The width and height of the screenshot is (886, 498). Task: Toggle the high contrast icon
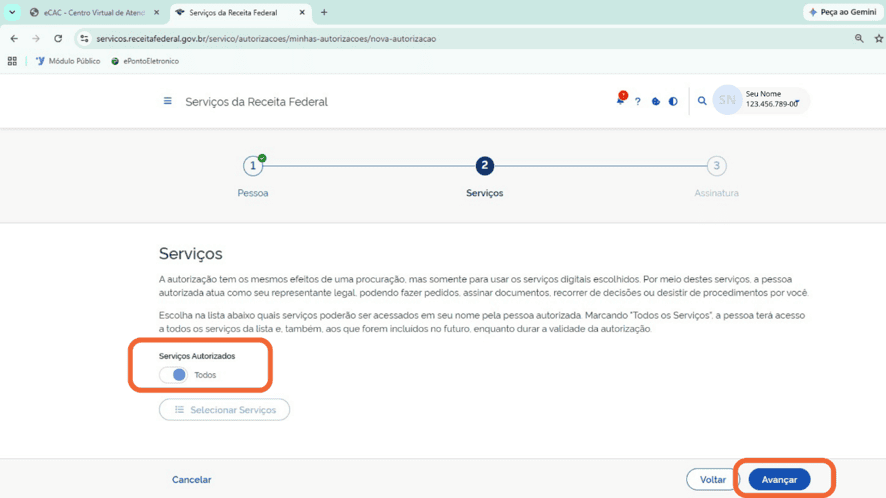tap(673, 102)
